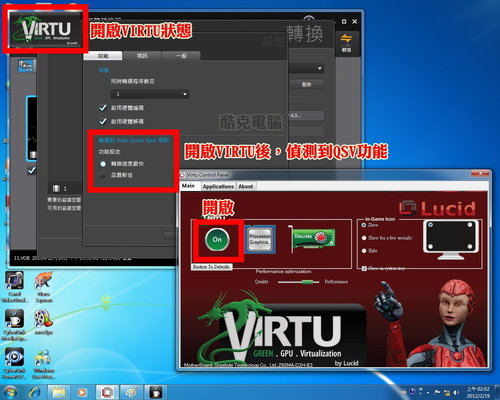Open the Windows Live Messenger desktop shortcut
Screen dimensions: 500x400
point(44,363)
